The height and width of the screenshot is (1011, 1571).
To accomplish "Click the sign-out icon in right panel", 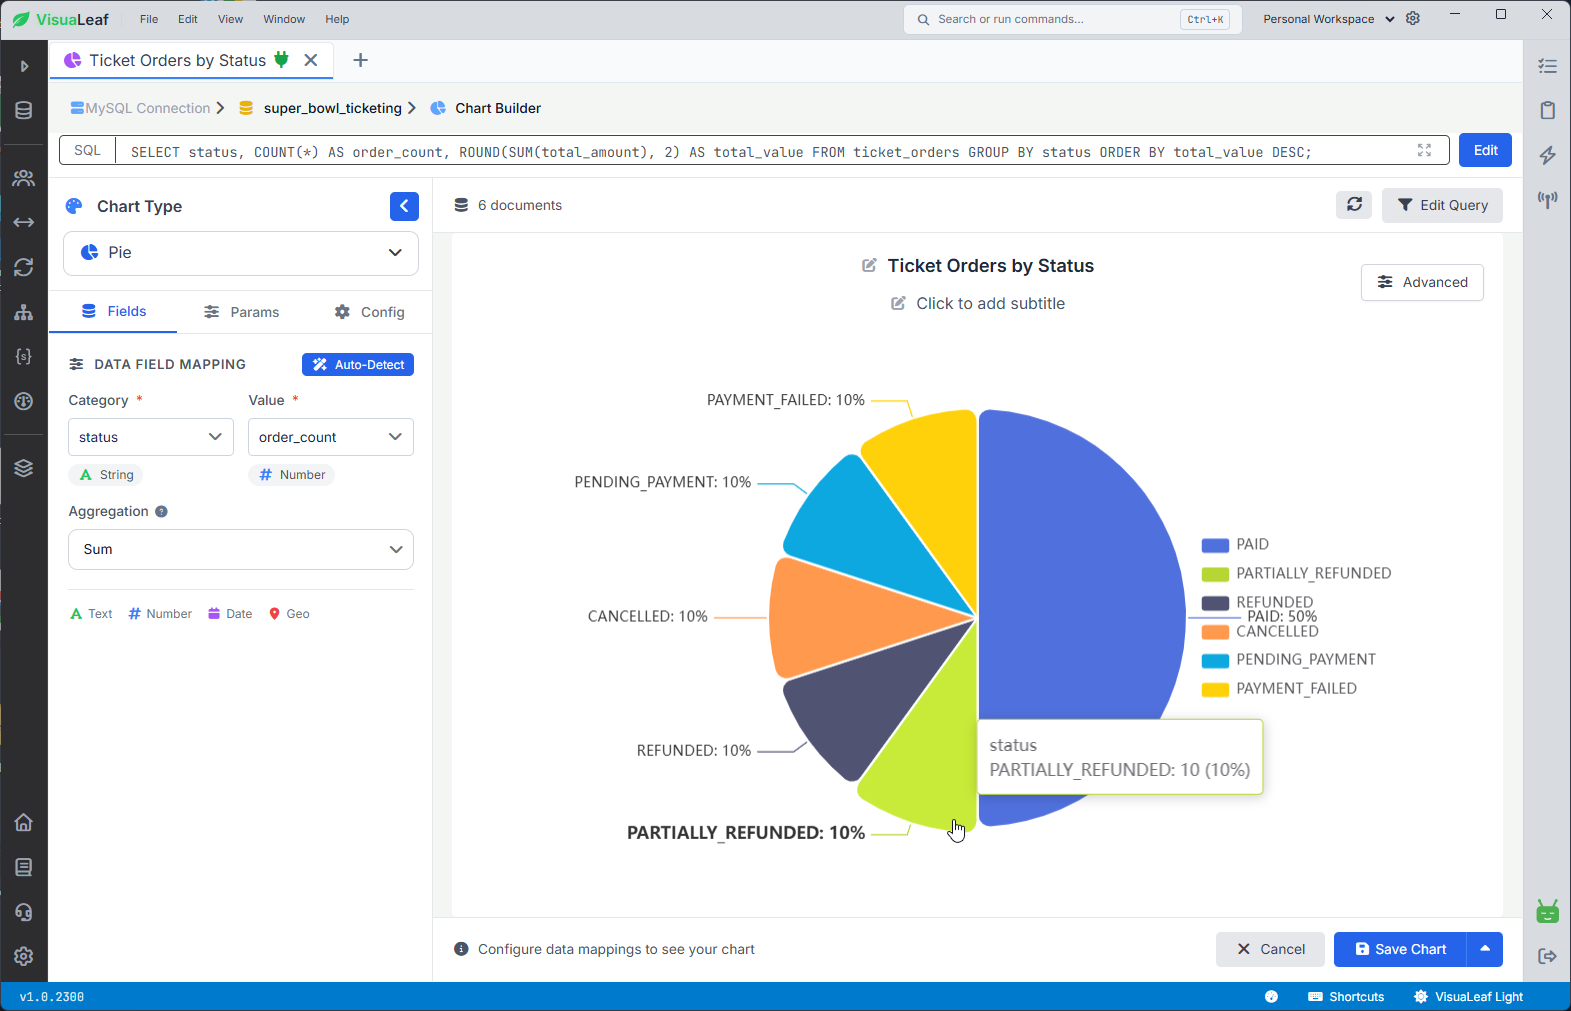I will click(1548, 956).
